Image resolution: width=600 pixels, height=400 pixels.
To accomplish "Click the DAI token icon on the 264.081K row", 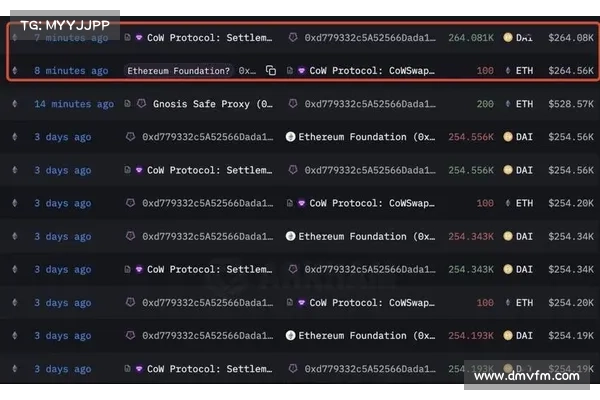I will coord(507,38).
